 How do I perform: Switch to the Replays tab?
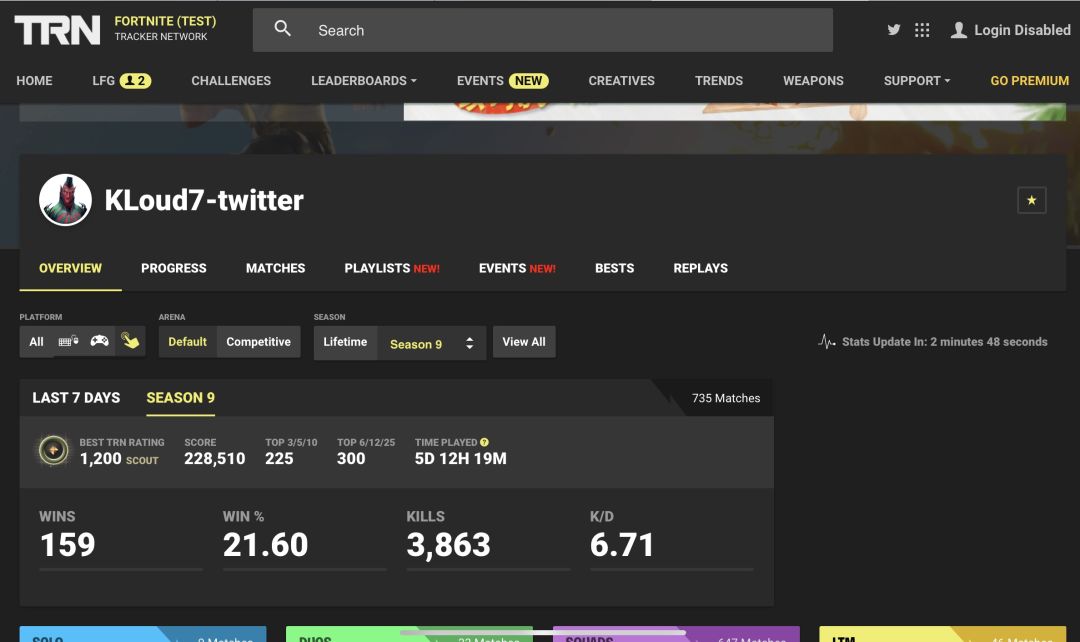(700, 268)
